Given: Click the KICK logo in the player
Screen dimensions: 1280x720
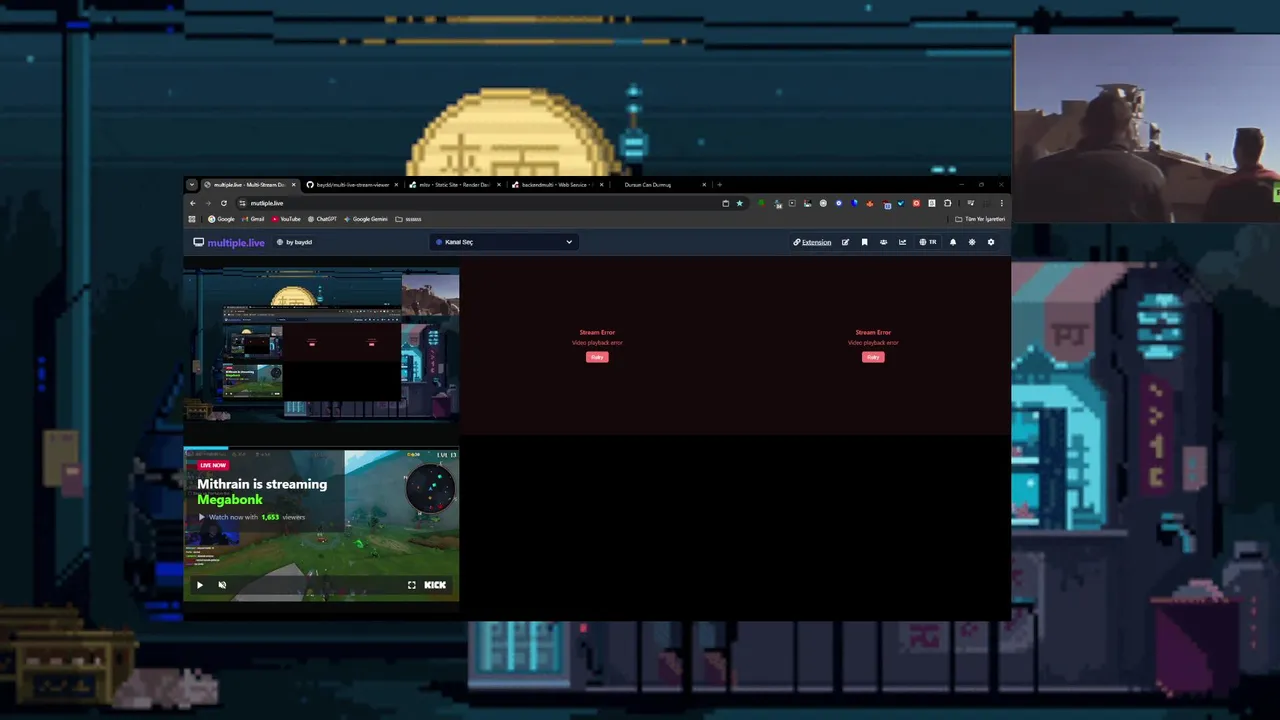Looking at the screenshot, I should click(x=435, y=585).
